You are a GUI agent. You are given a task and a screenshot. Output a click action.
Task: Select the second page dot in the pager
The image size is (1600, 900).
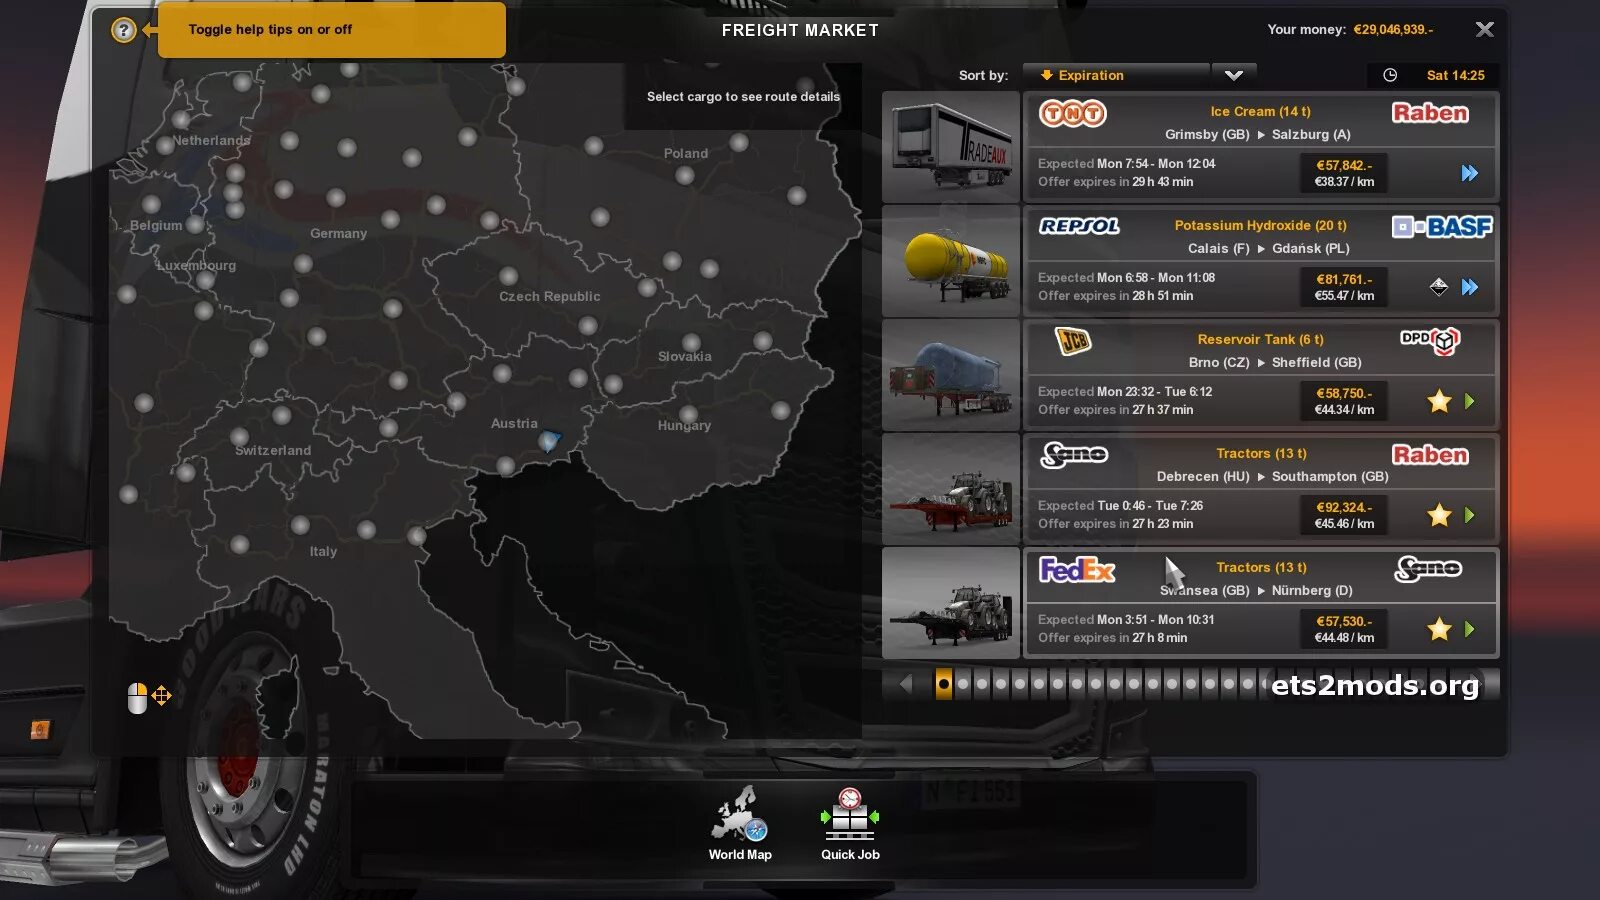tap(963, 684)
